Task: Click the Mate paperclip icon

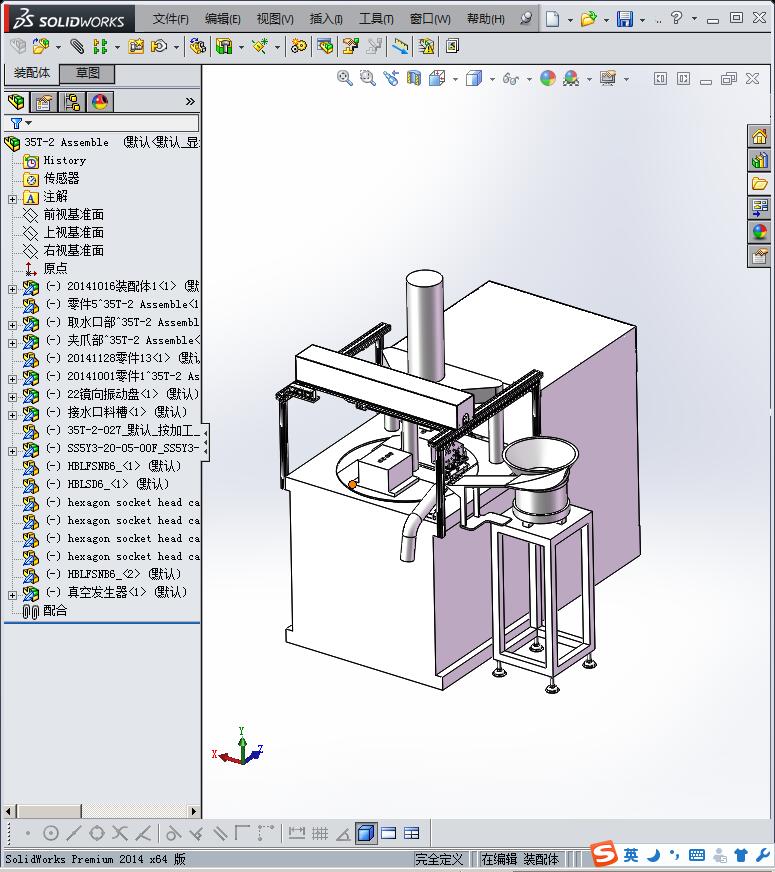Action: click(x=77, y=46)
